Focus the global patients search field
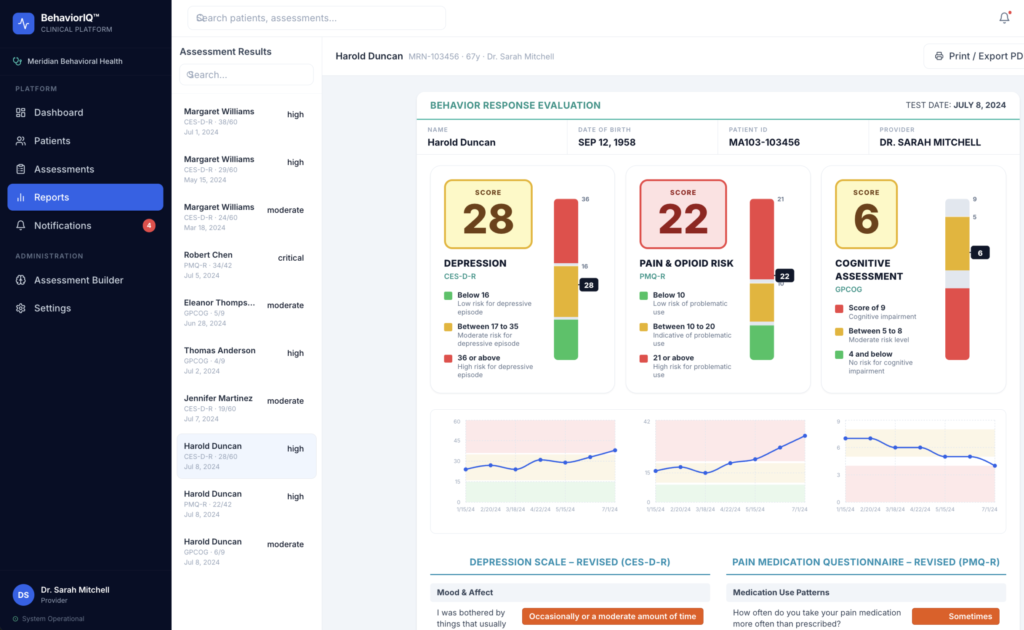This screenshot has width=1024, height=630. [317, 18]
